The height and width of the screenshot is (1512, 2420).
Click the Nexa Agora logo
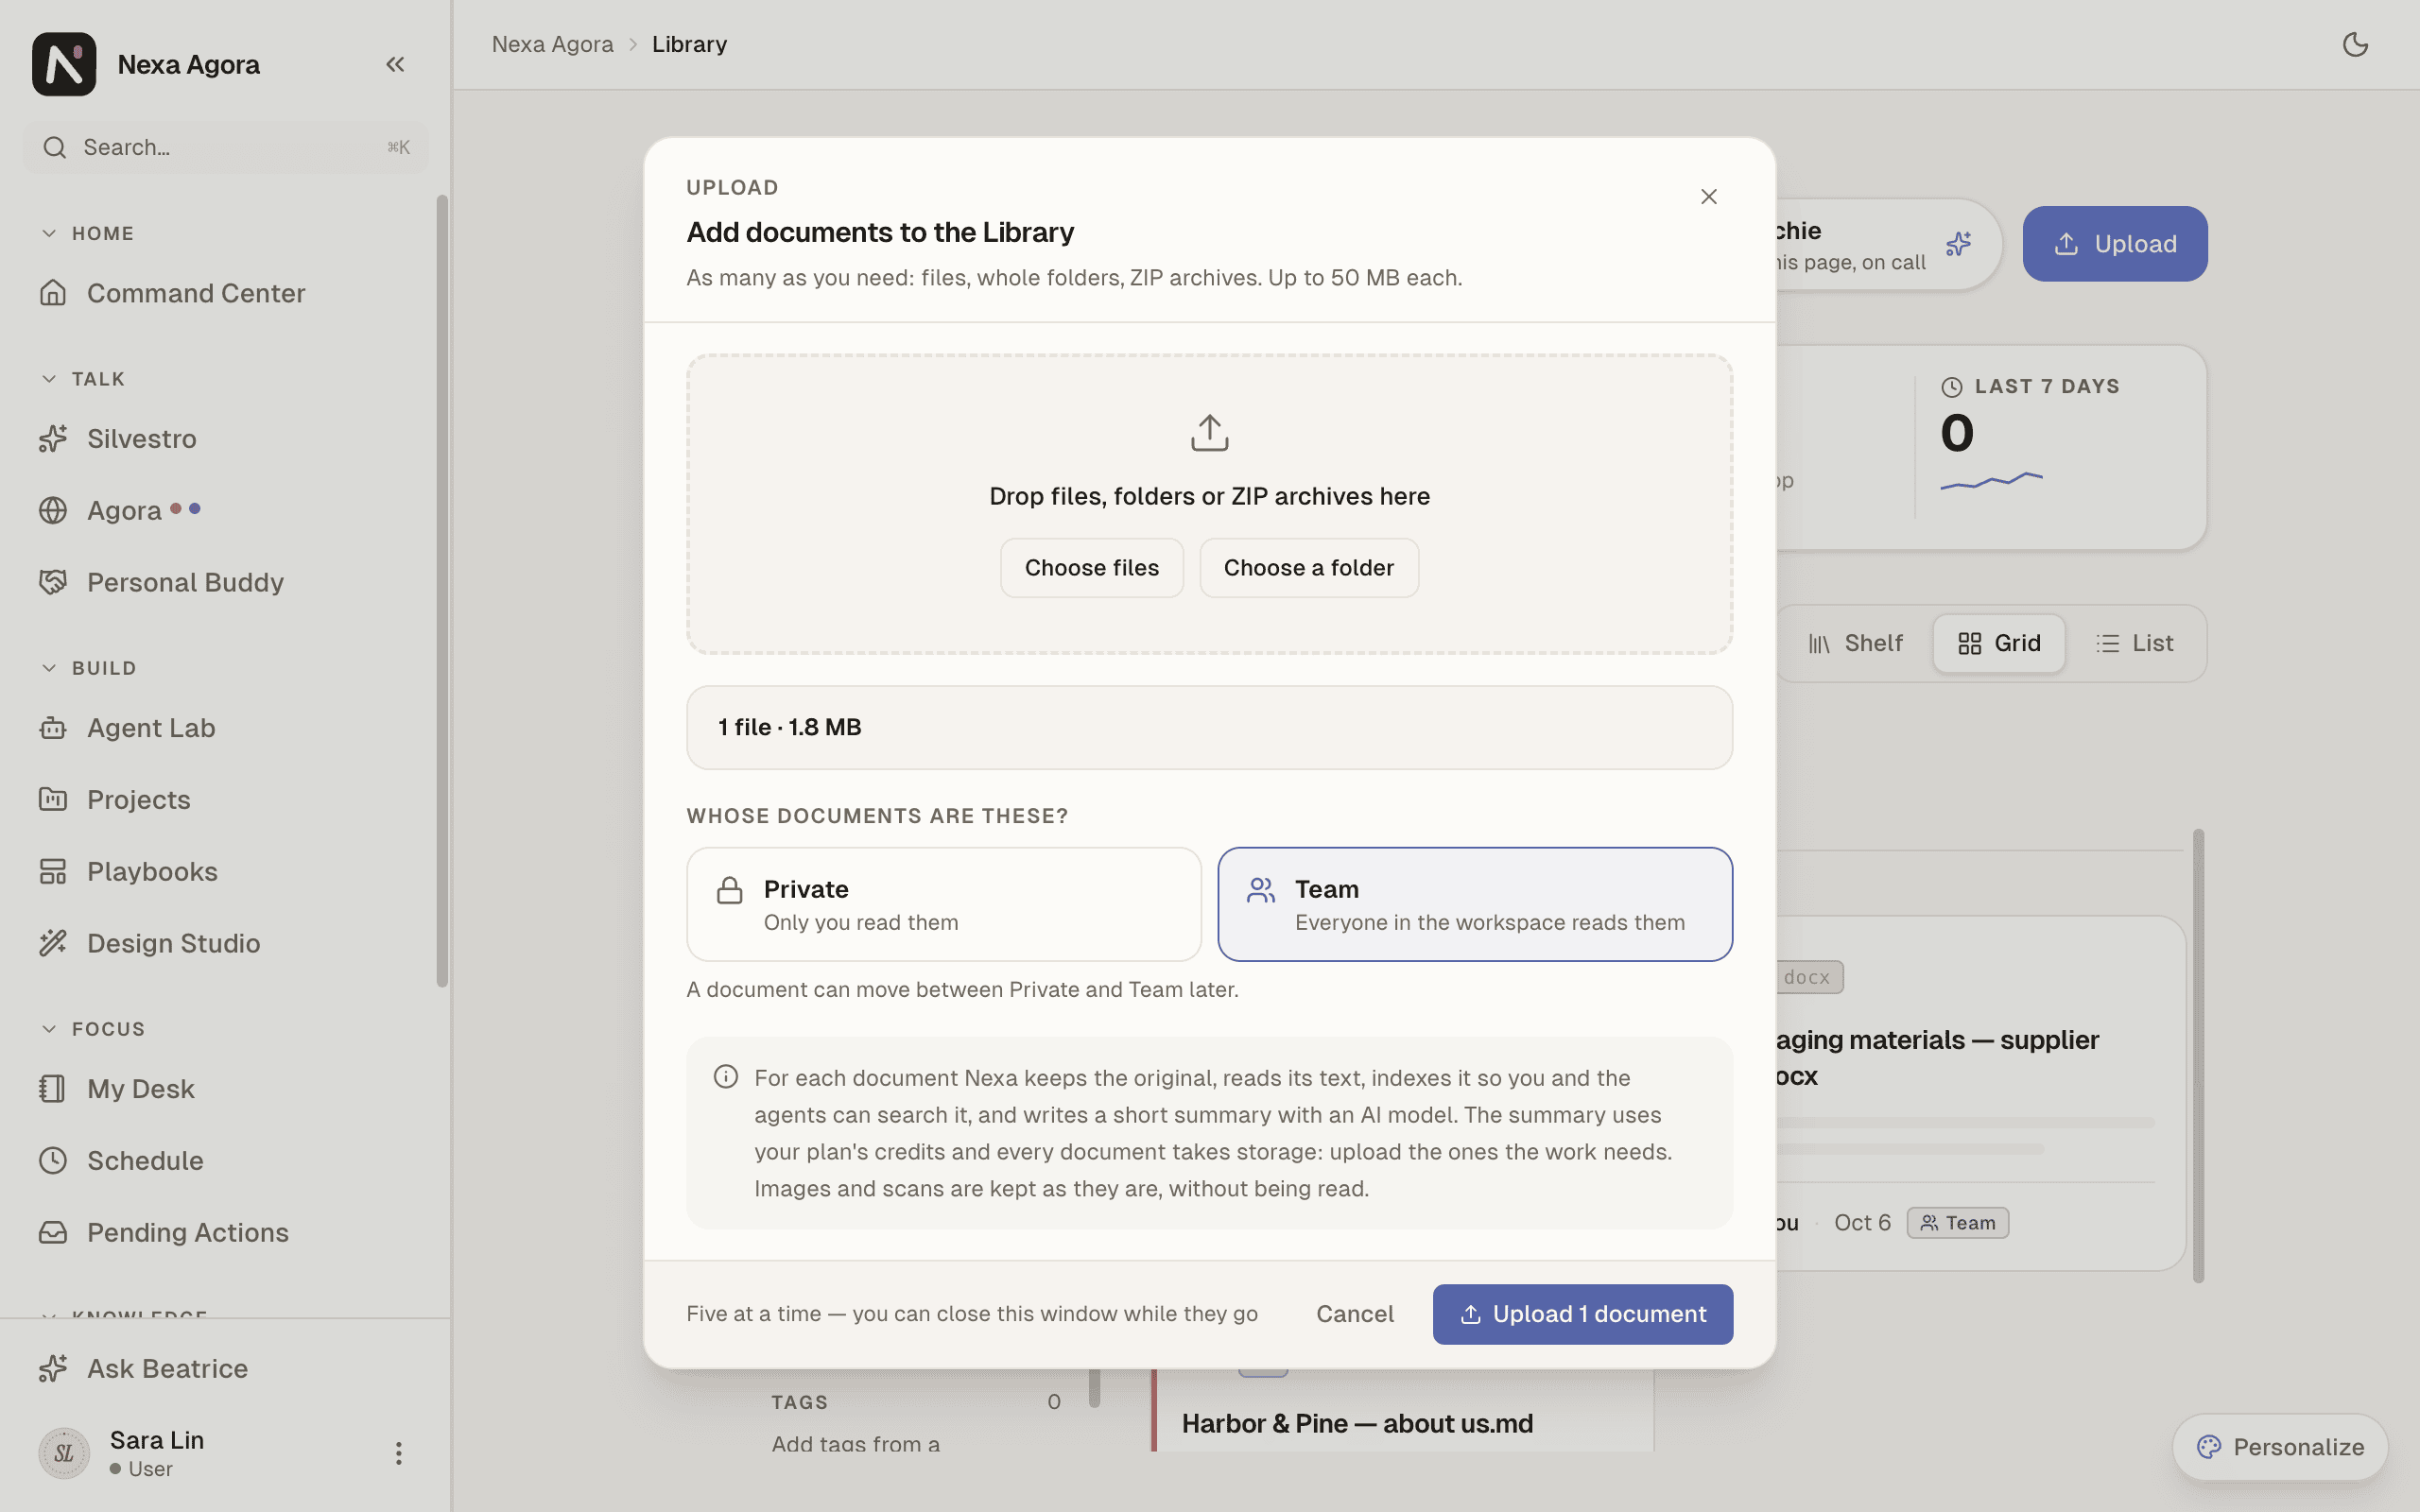click(x=64, y=65)
